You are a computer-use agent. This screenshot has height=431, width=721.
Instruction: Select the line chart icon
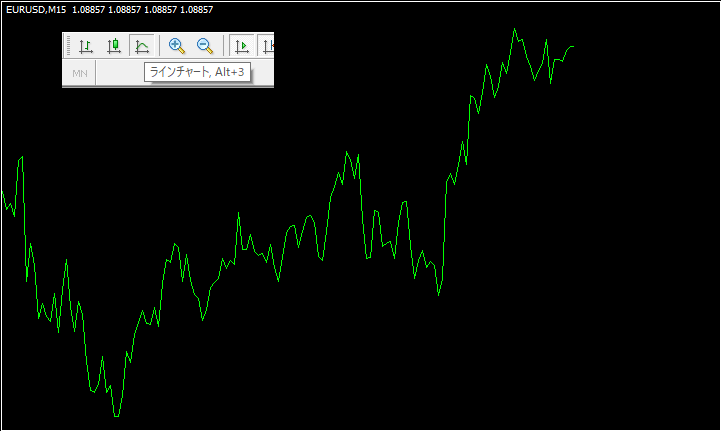[x=142, y=46]
